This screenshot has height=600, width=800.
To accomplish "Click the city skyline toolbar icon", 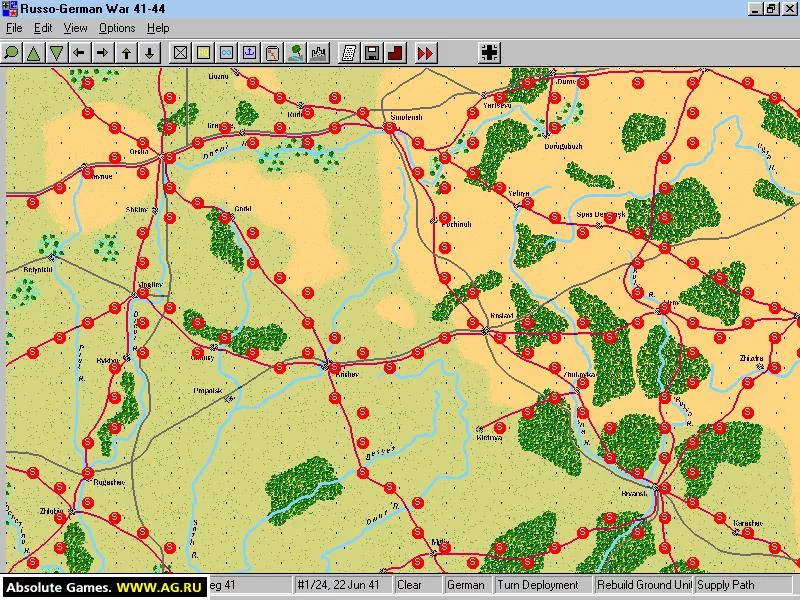I will click(319, 53).
